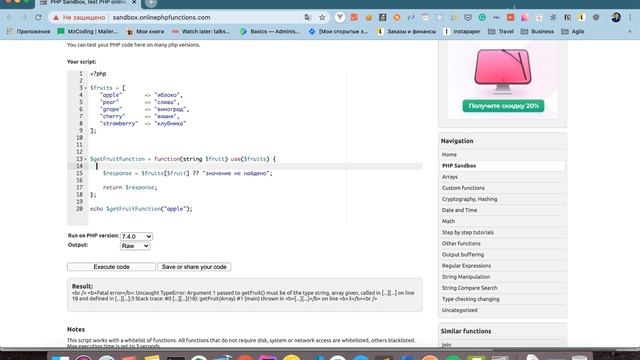The image size is (640, 360).
Task: Click the Execute code button
Action: 111,267
